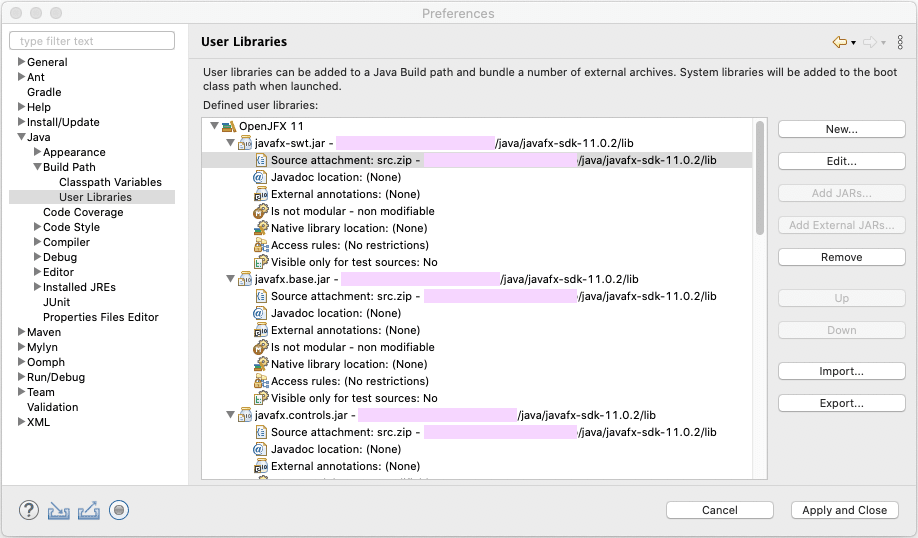Click the Oomph preference recorder icon

click(x=119, y=510)
